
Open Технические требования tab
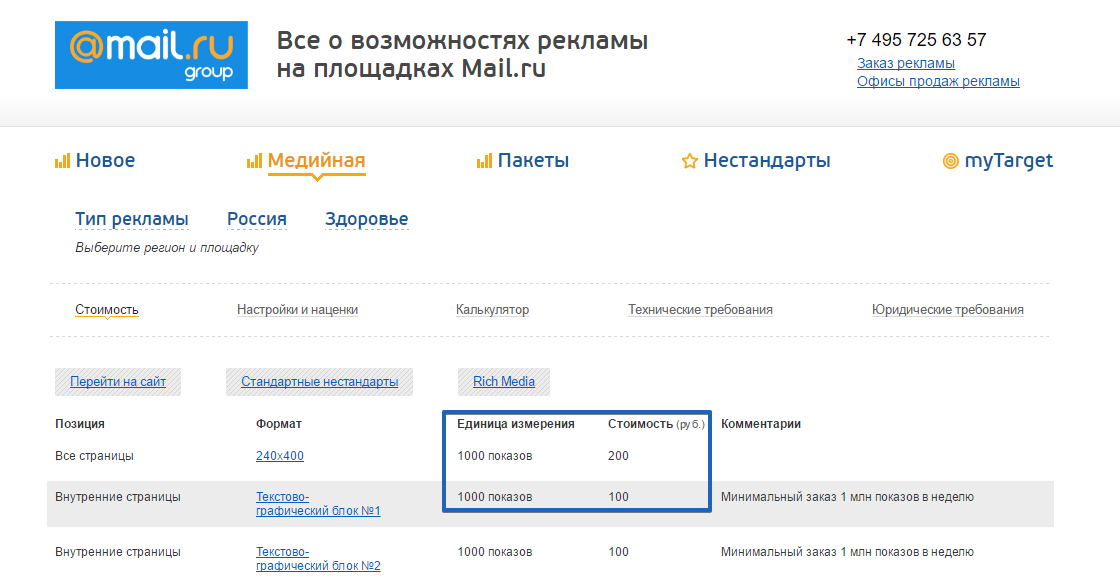coord(700,310)
